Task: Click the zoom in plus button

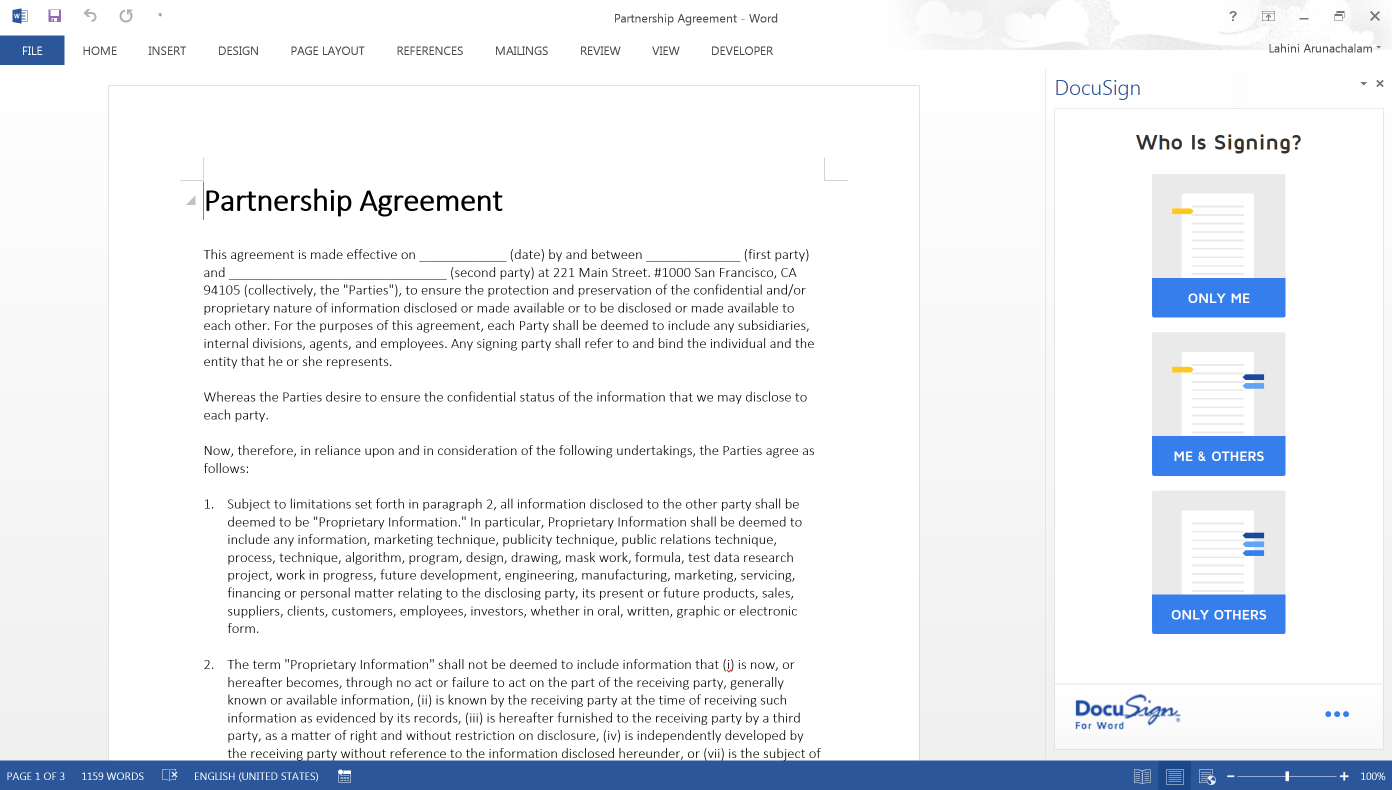Action: click(x=1344, y=776)
